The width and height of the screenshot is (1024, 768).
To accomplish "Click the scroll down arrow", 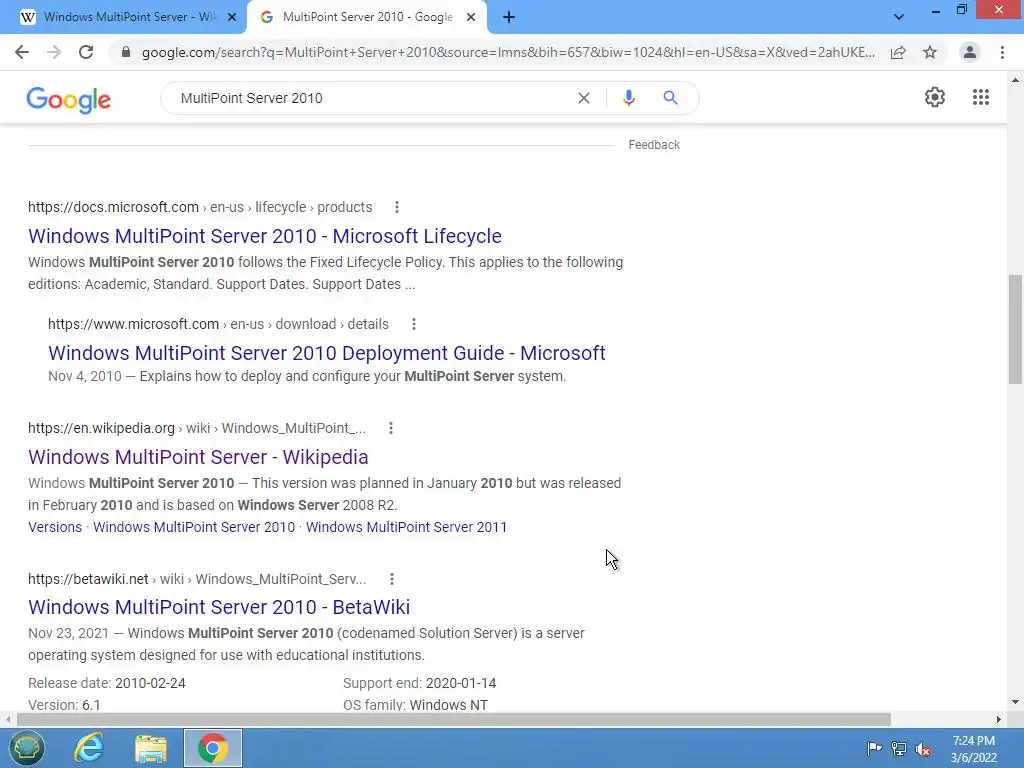I will coord(1015,702).
